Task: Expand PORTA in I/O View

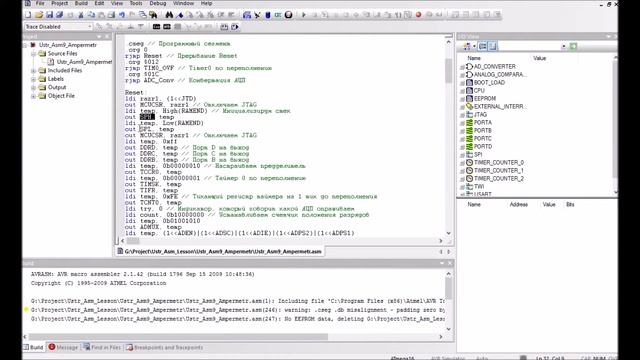Action: 462,123
